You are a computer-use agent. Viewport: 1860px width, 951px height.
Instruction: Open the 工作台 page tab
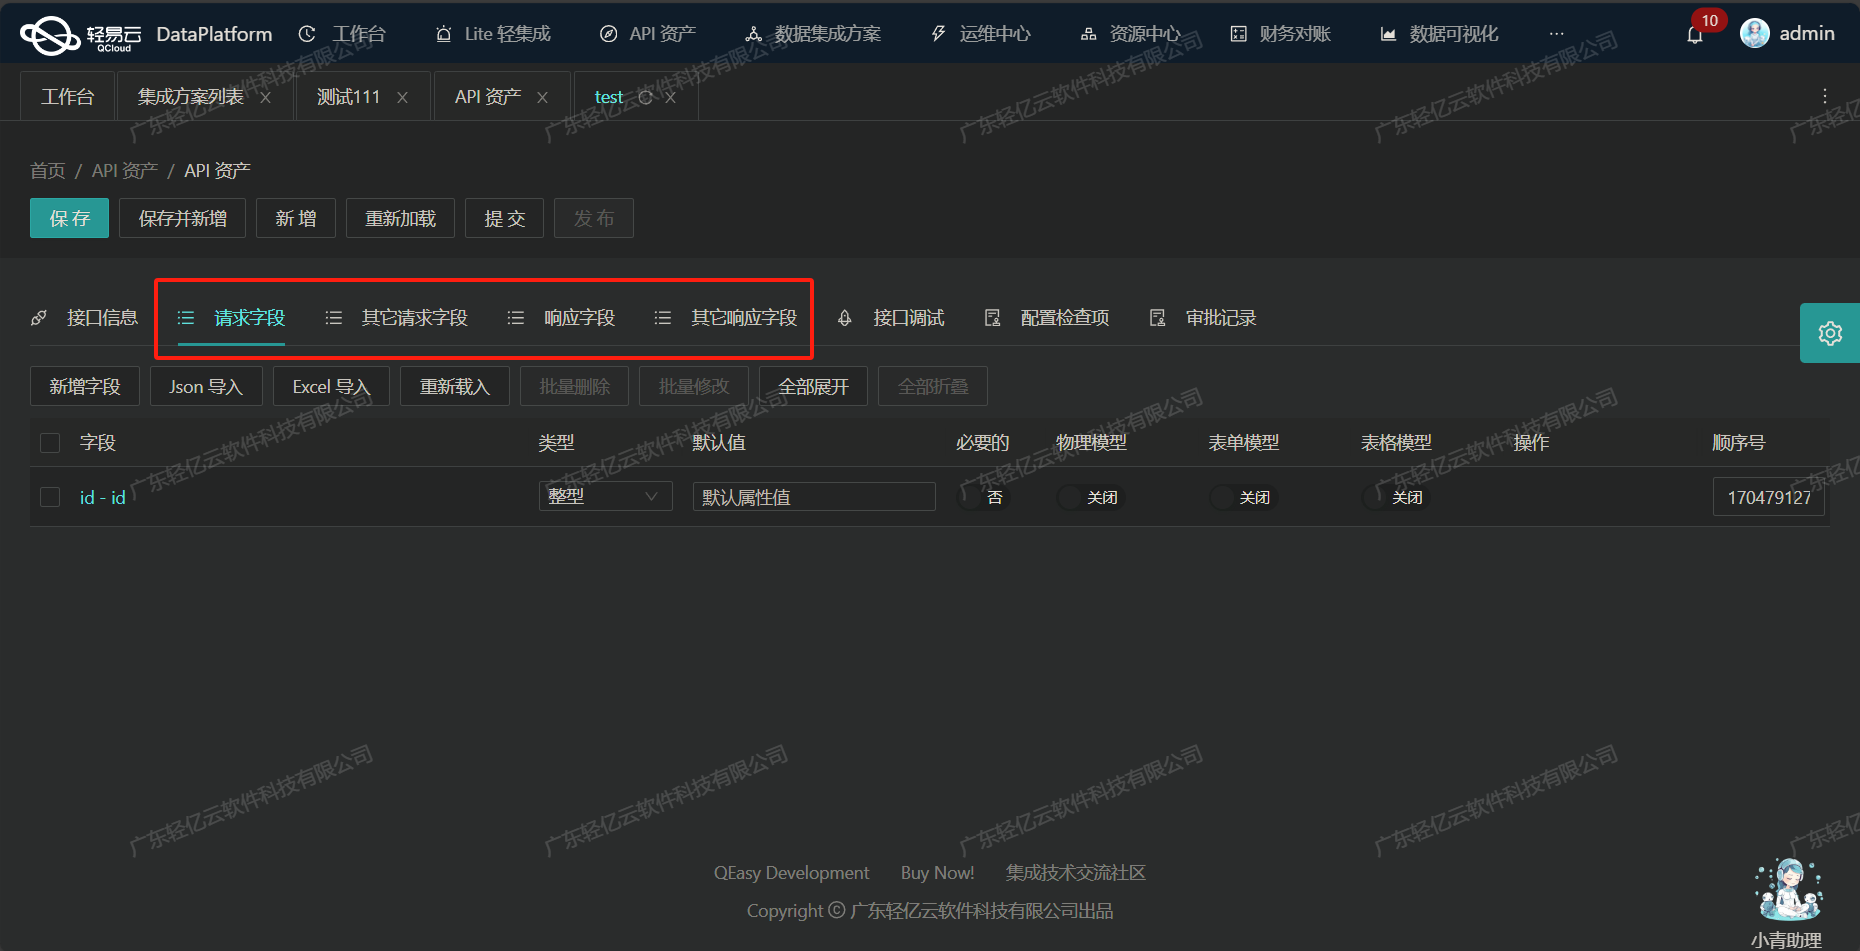point(67,97)
